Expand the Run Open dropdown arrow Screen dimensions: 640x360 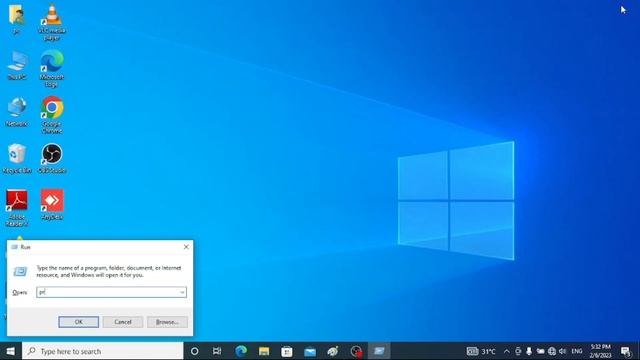tap(182, 292)
